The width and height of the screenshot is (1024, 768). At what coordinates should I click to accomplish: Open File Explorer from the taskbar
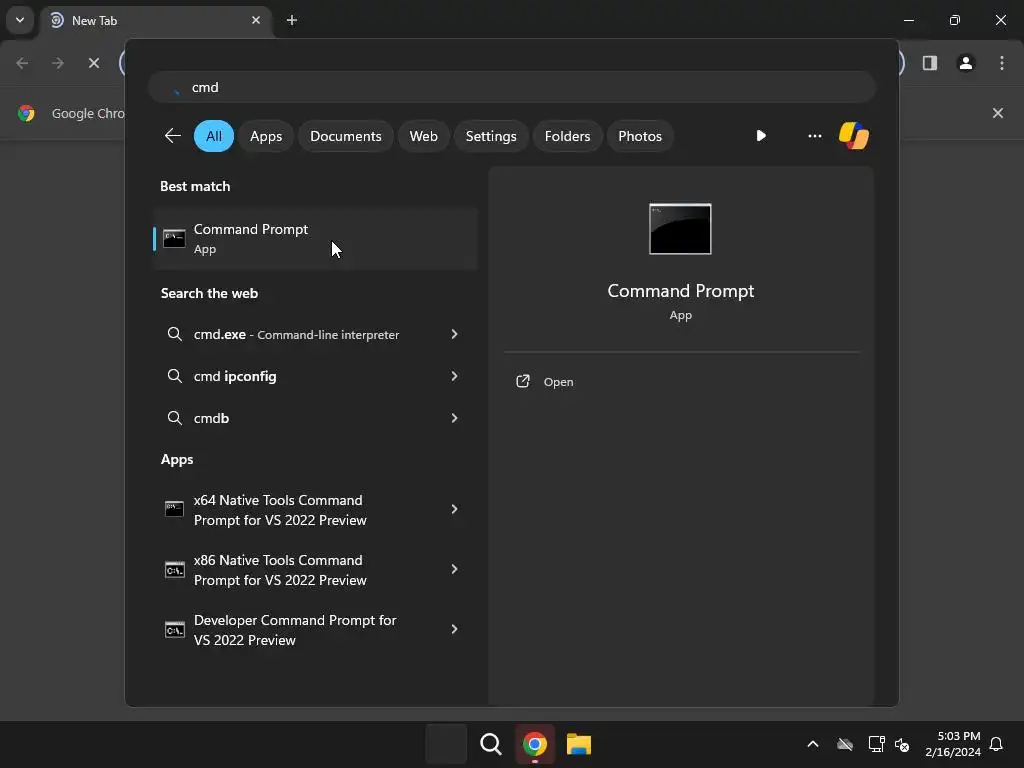point(579,744)
